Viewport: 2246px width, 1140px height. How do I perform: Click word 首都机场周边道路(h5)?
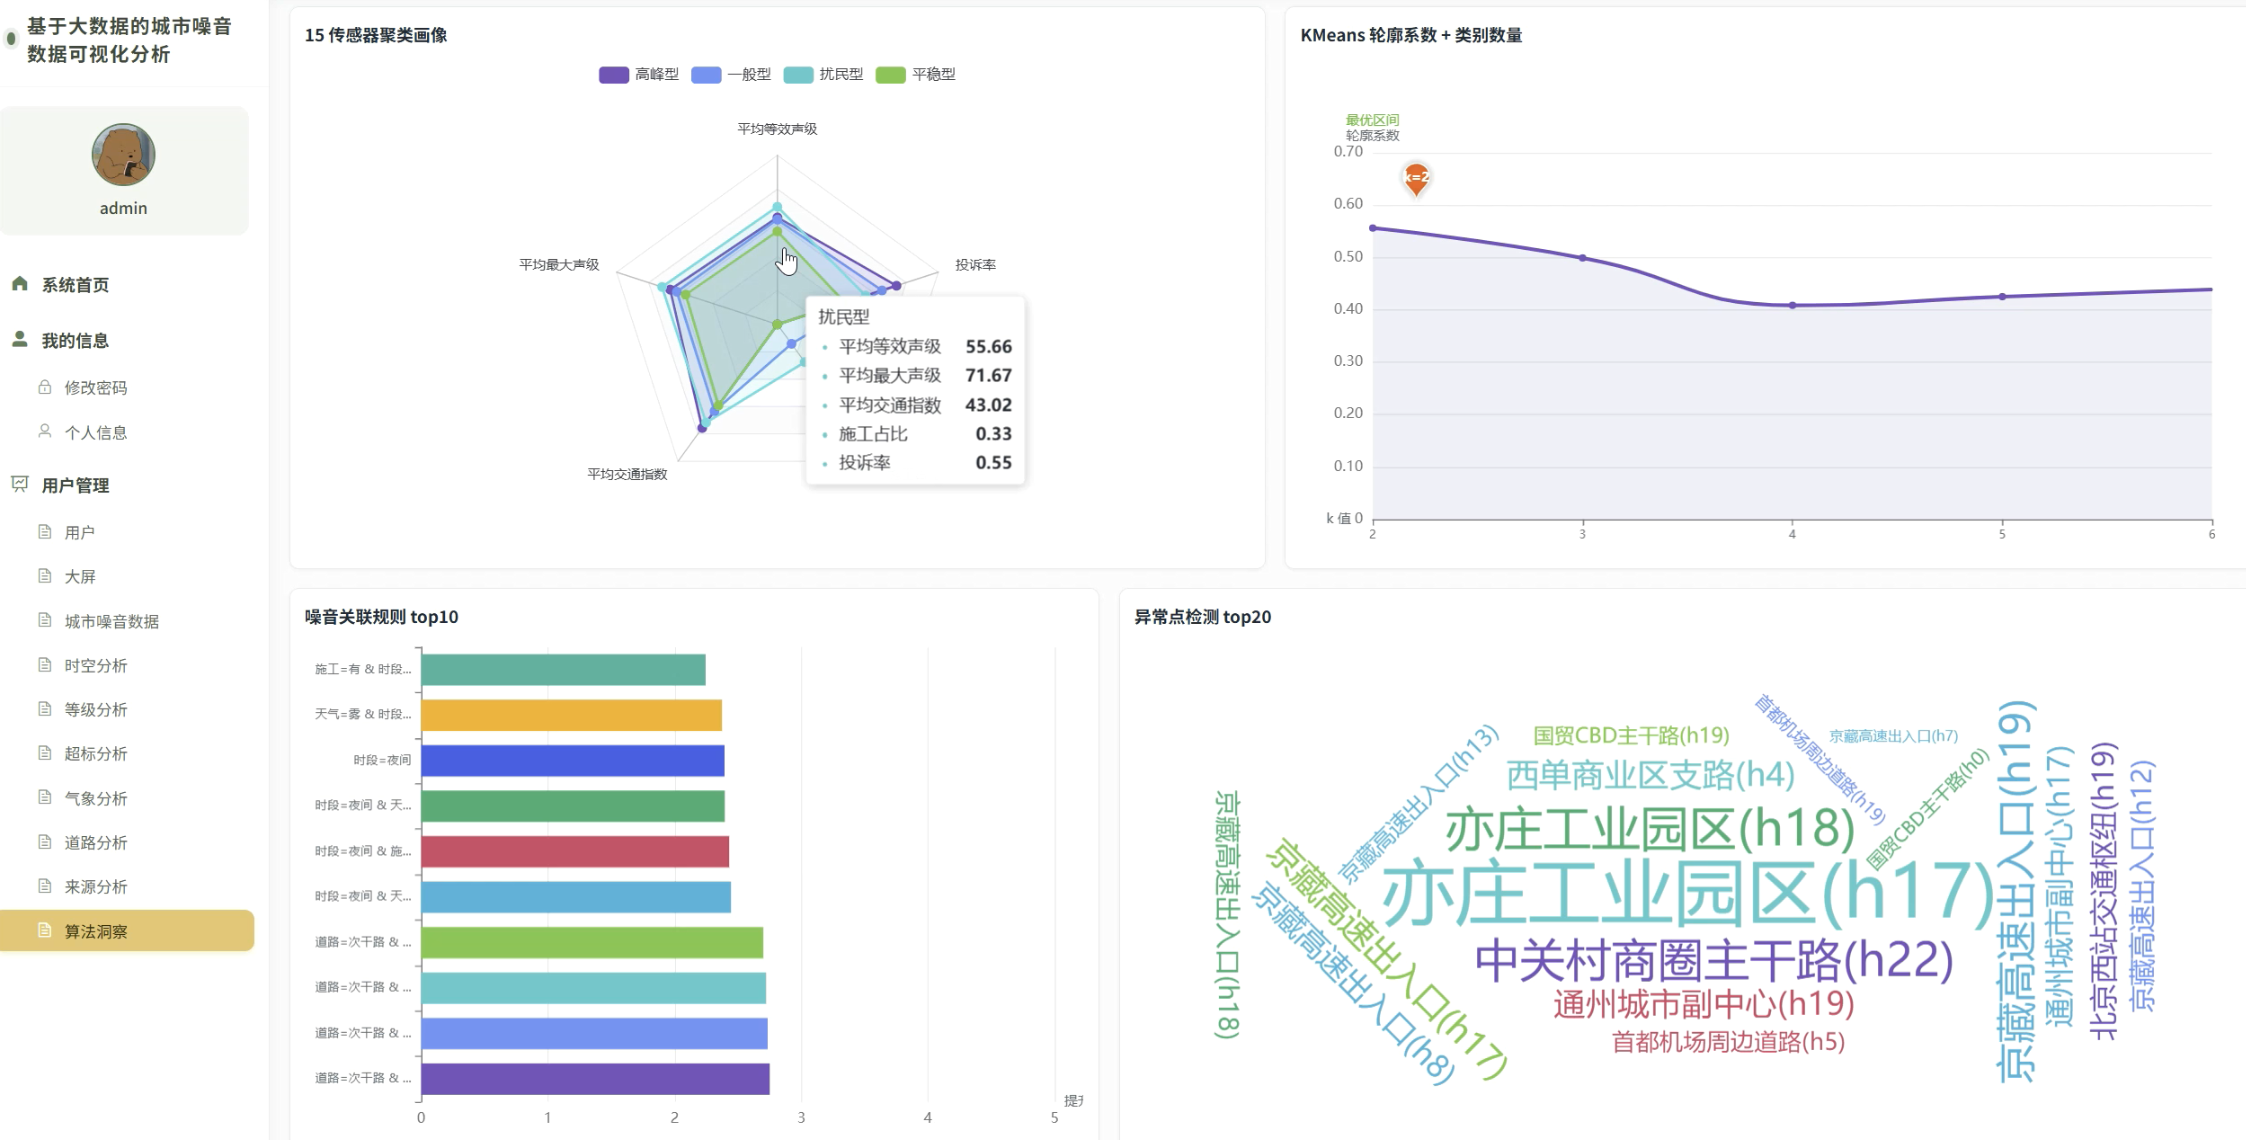click(1728, 1042)
